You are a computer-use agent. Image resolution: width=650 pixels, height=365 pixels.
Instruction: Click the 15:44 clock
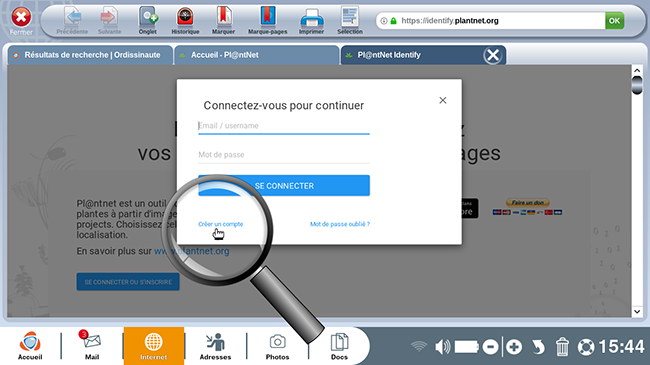pos(621,346)
